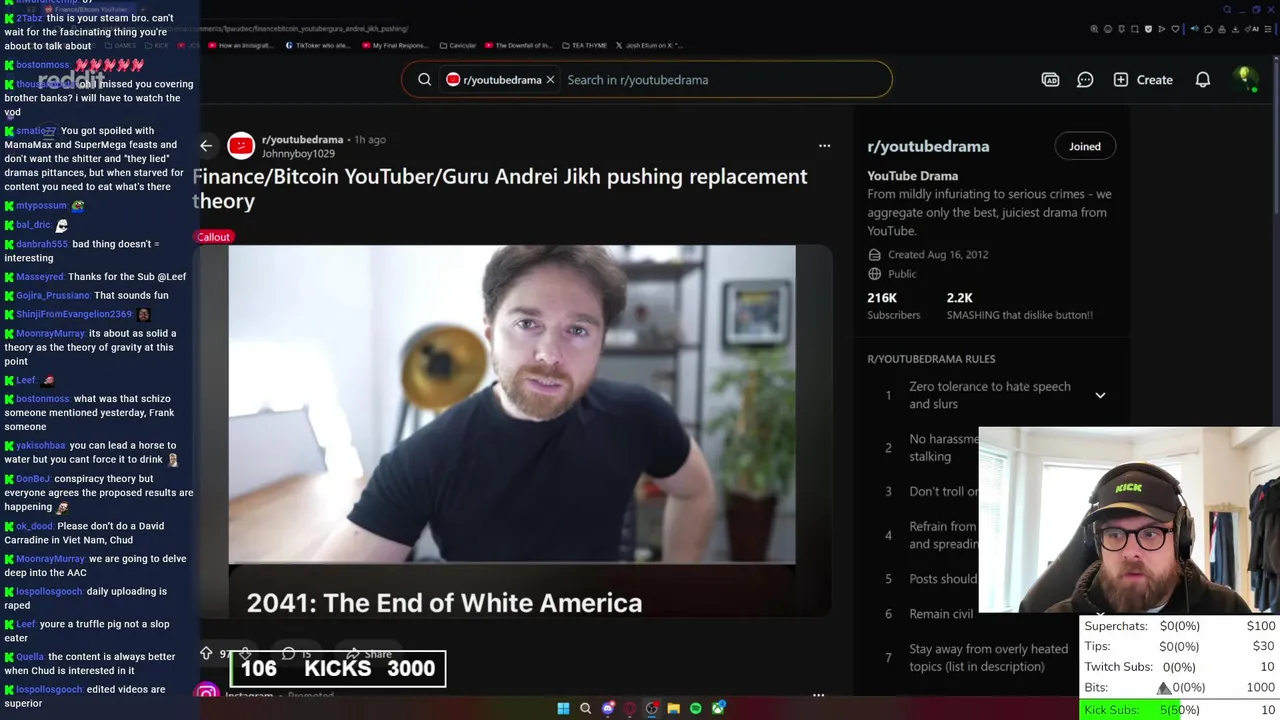Expand the Zero tolerance to hate speech rule
This screenshot has width=1280, height=720.
(x=1100, y=395)
